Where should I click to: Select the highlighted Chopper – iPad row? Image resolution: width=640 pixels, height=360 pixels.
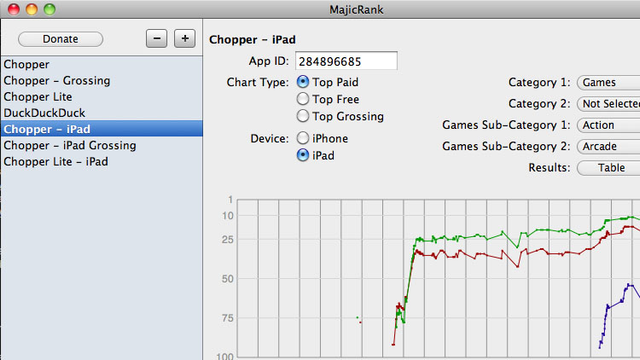pos(101,129)
